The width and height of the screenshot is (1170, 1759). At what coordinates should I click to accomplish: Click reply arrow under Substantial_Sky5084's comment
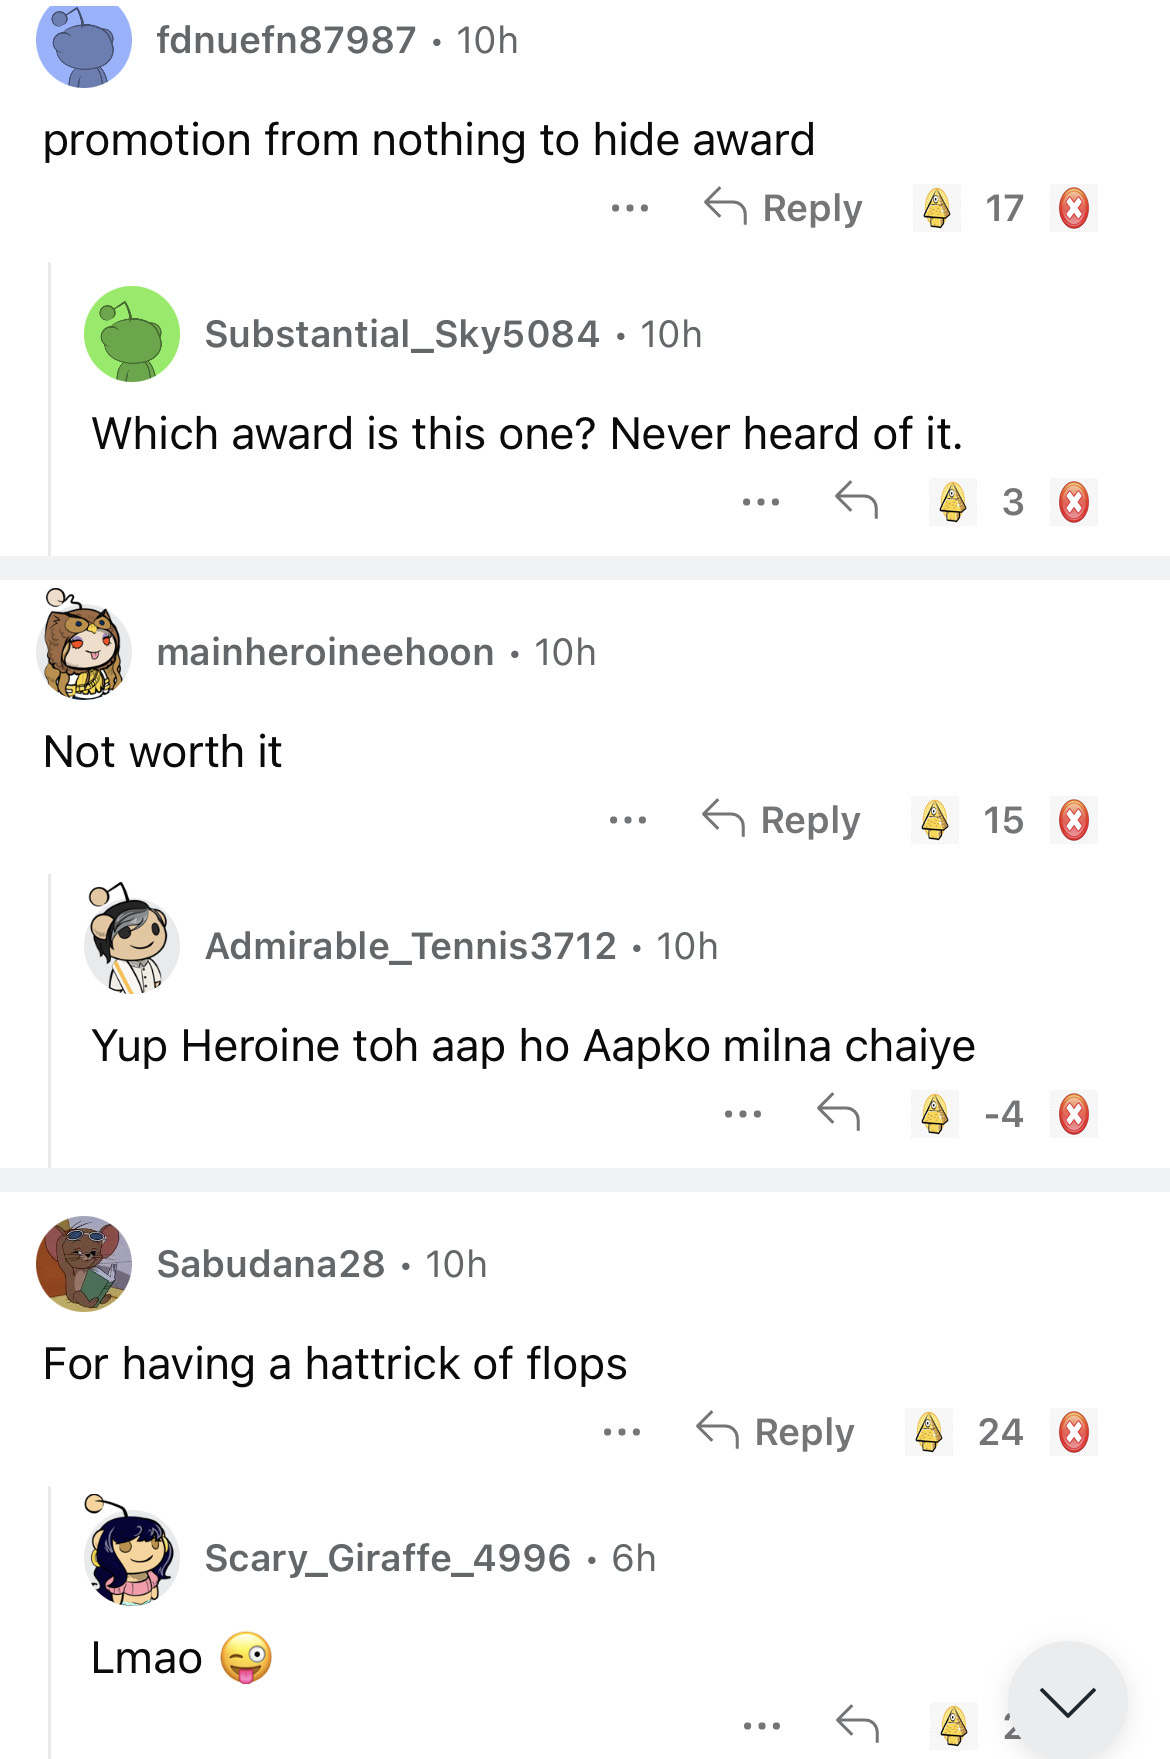pos(856,500)
